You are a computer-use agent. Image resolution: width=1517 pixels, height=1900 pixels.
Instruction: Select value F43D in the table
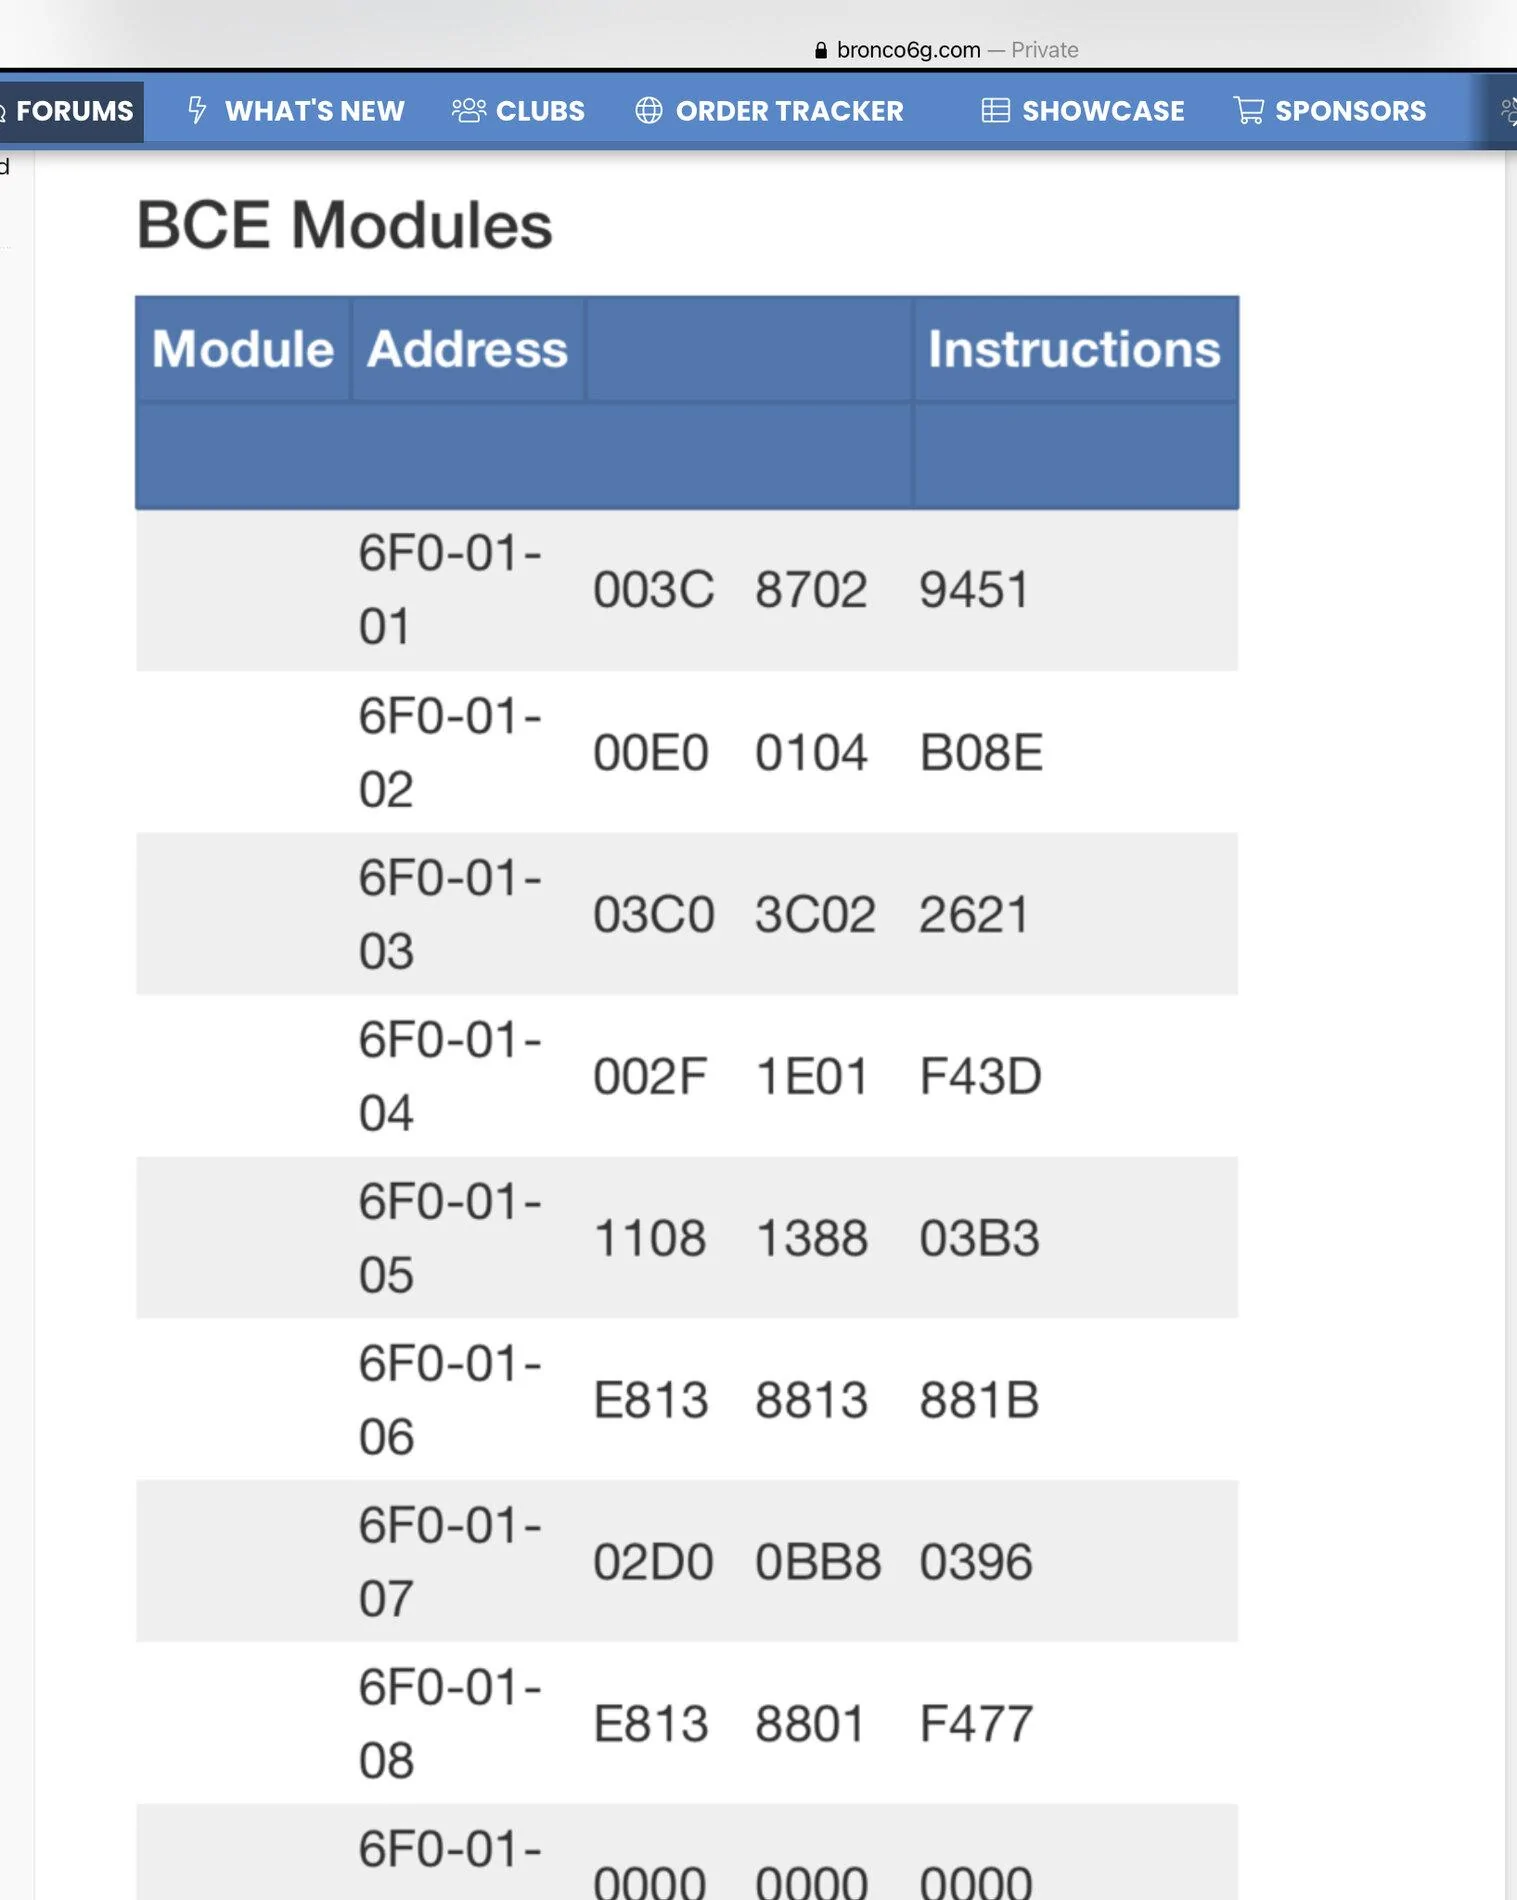980,1077
